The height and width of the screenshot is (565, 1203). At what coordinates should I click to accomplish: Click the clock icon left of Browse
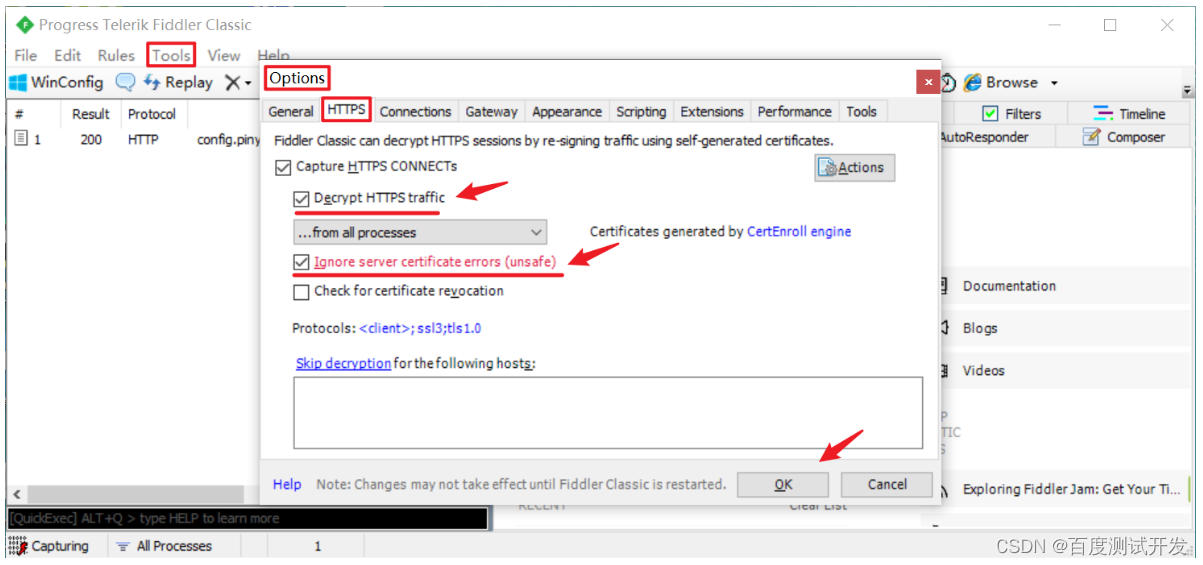tap(947, 82)
